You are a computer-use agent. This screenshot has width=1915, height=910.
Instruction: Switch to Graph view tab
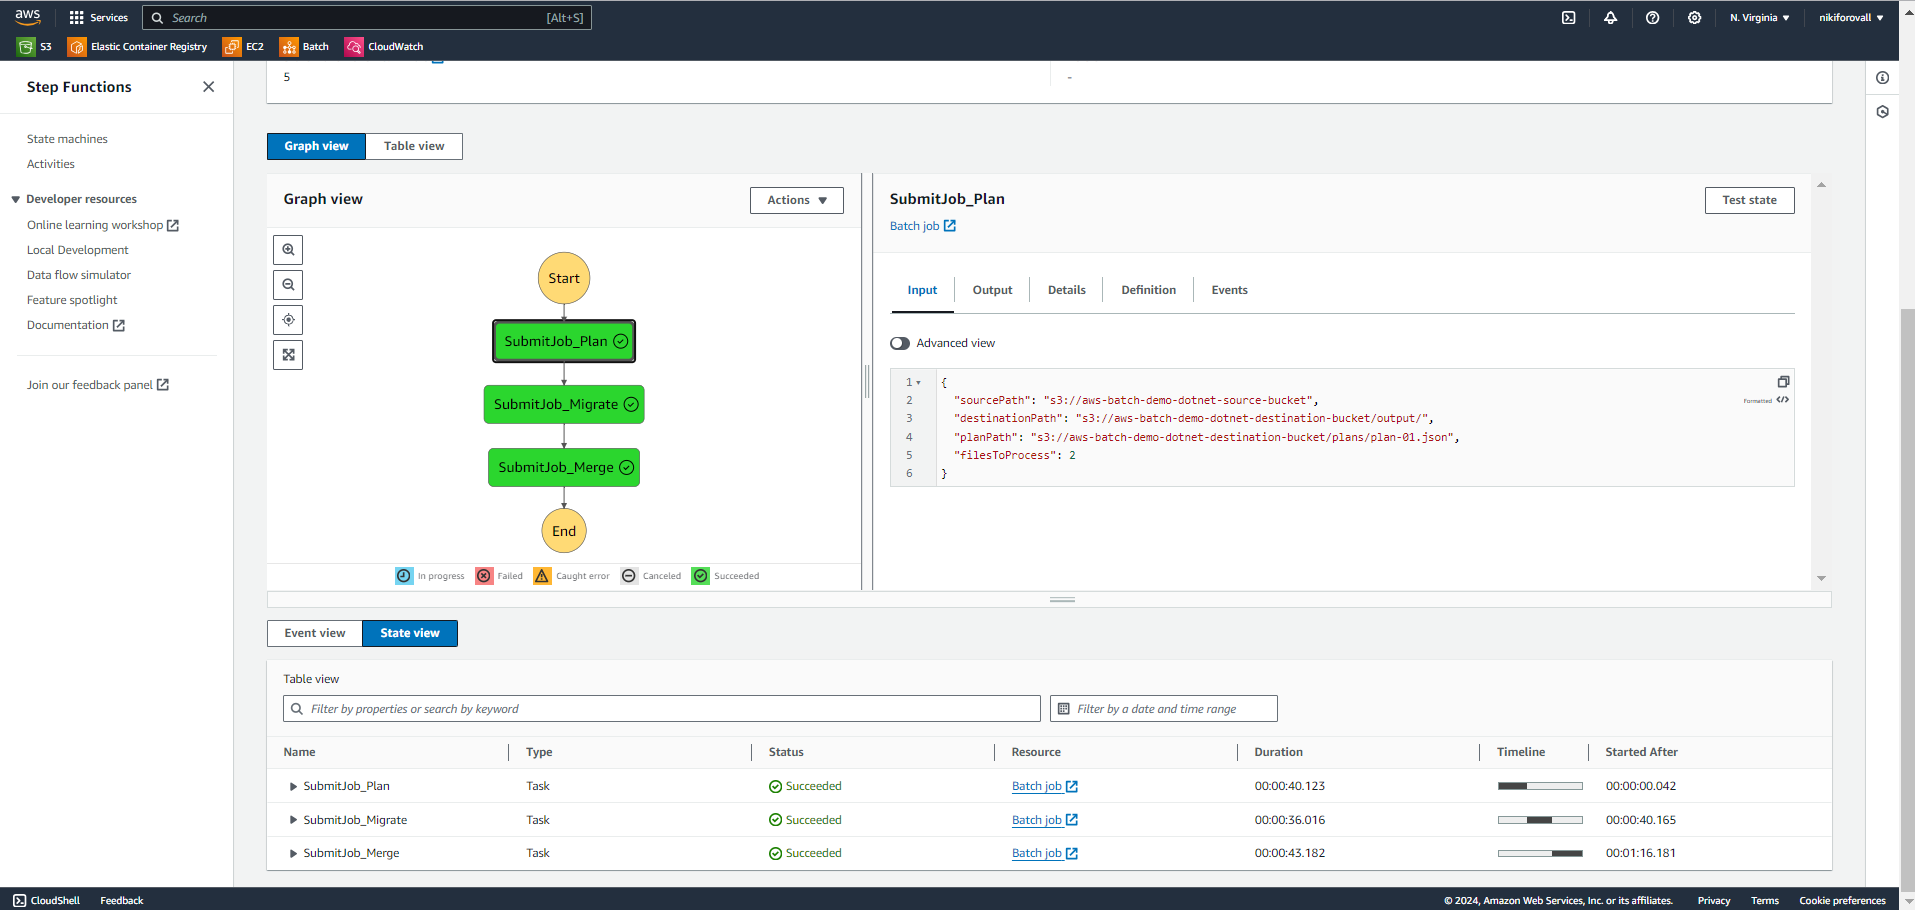(x=316, y=146)
